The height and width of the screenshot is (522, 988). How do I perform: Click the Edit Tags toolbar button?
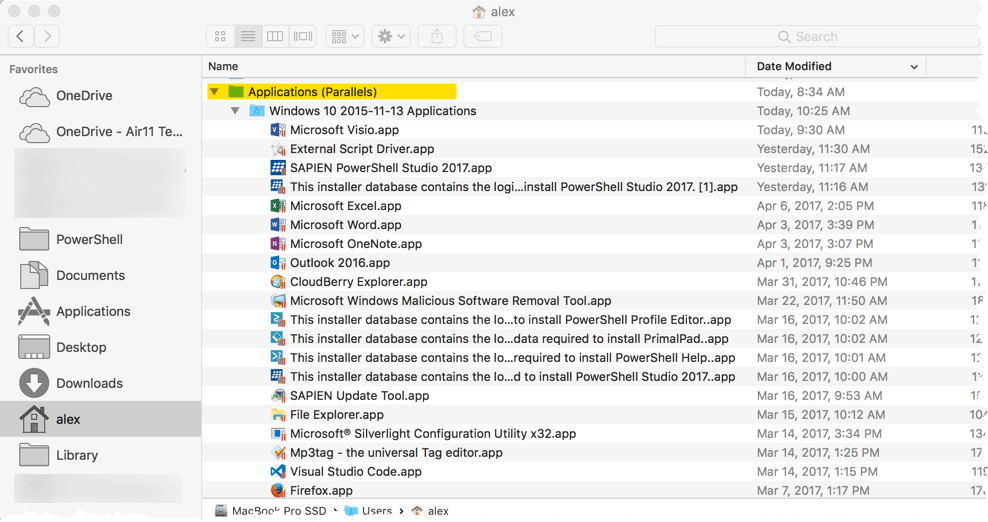(x=483, y=37)
